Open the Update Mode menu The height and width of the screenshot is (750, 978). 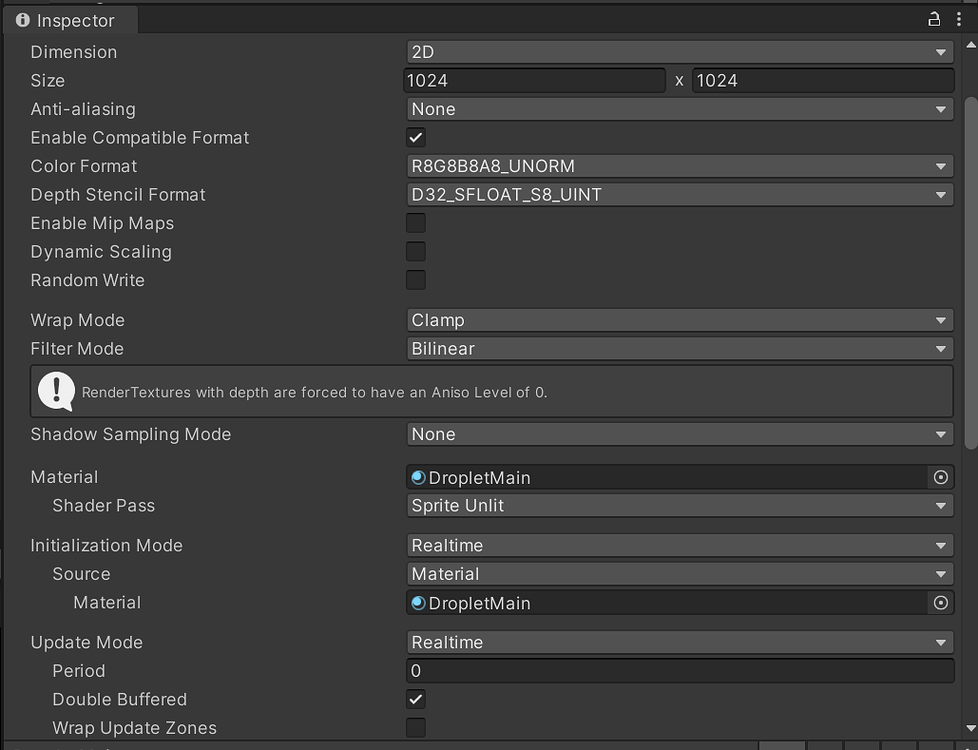tap(680, 642)
